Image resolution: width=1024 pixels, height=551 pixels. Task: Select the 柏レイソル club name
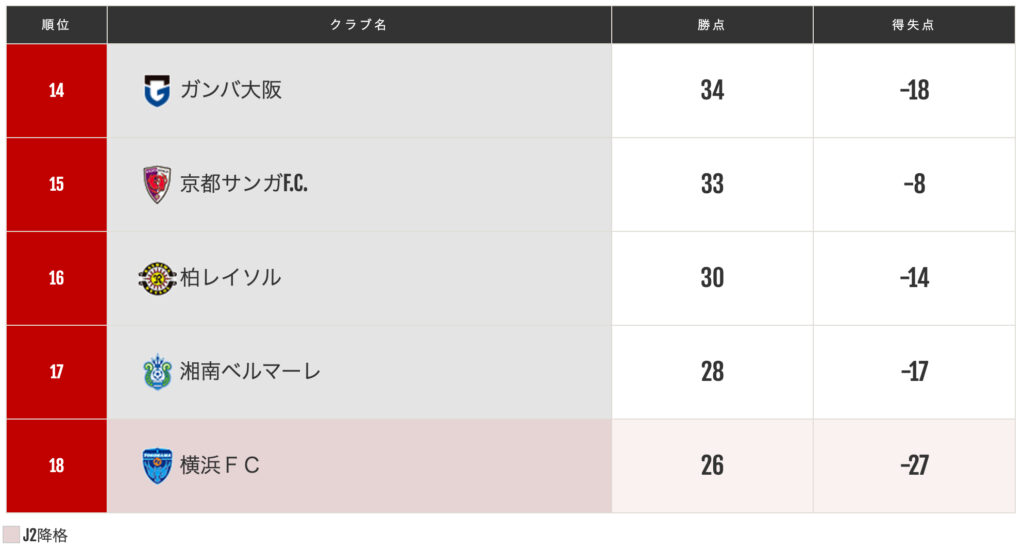click(231, 278)
